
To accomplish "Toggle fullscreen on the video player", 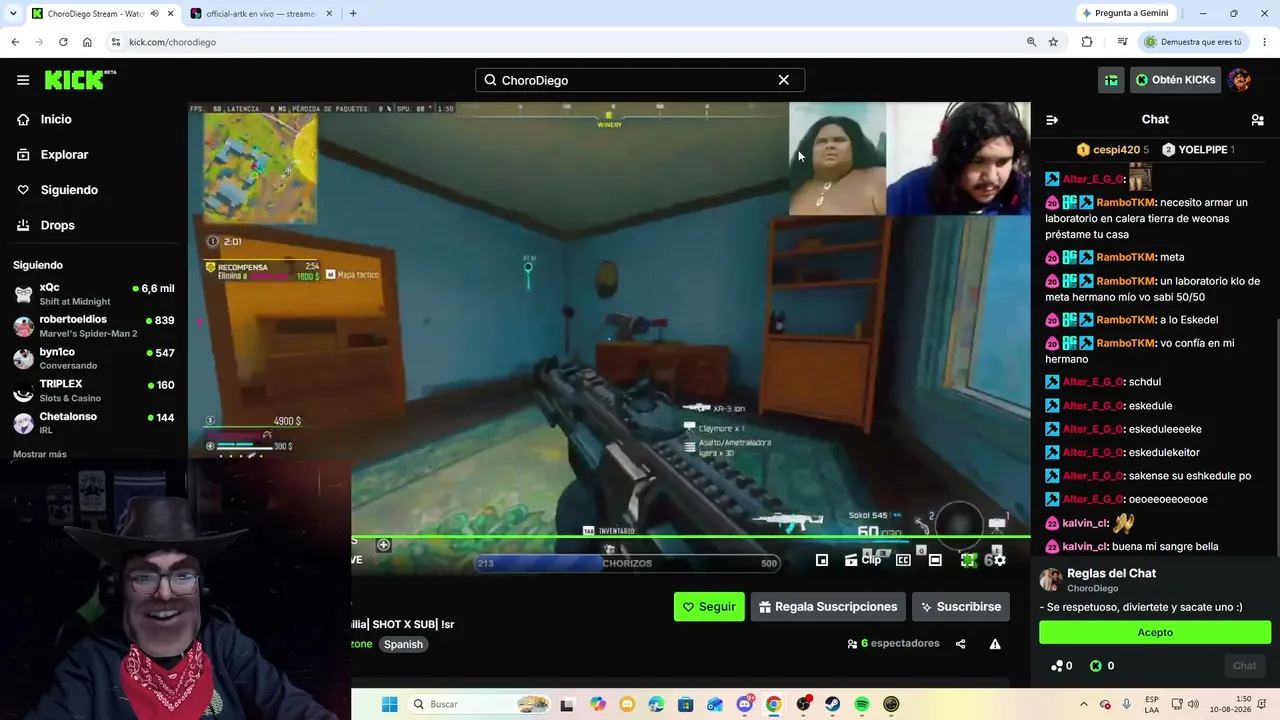I will coord(968,560).
